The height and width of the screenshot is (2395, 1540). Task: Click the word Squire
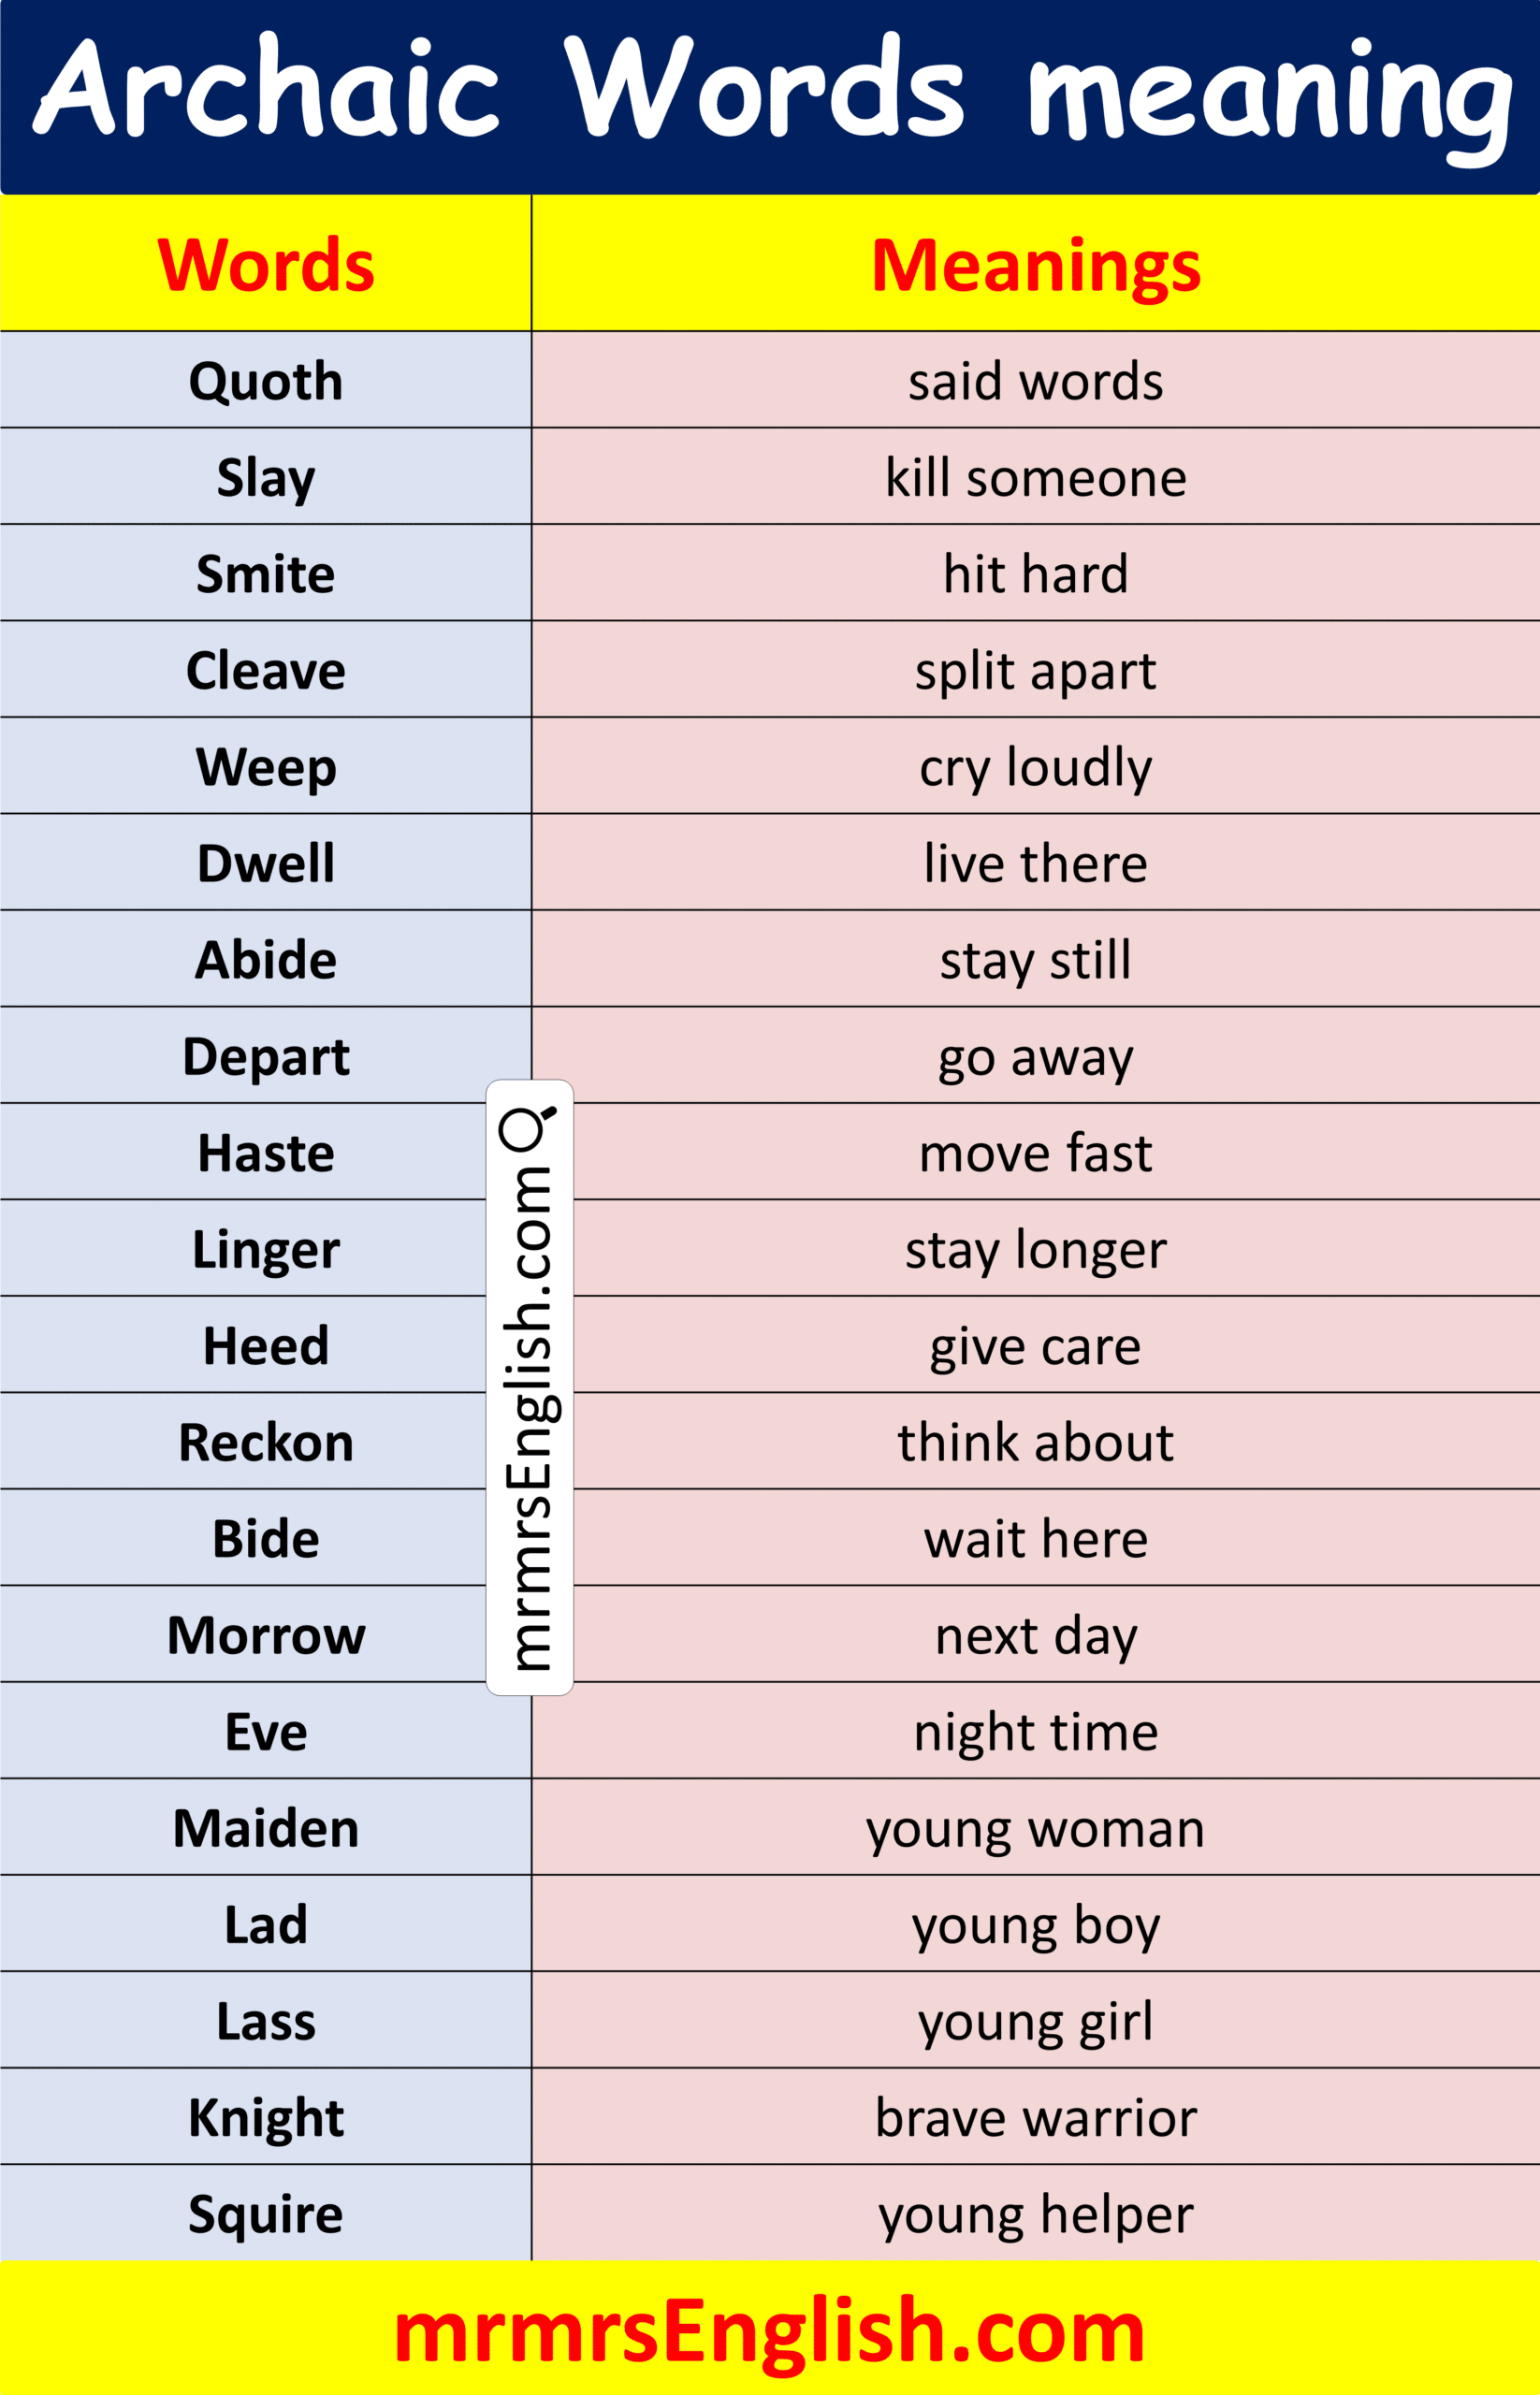[265, 2214]
